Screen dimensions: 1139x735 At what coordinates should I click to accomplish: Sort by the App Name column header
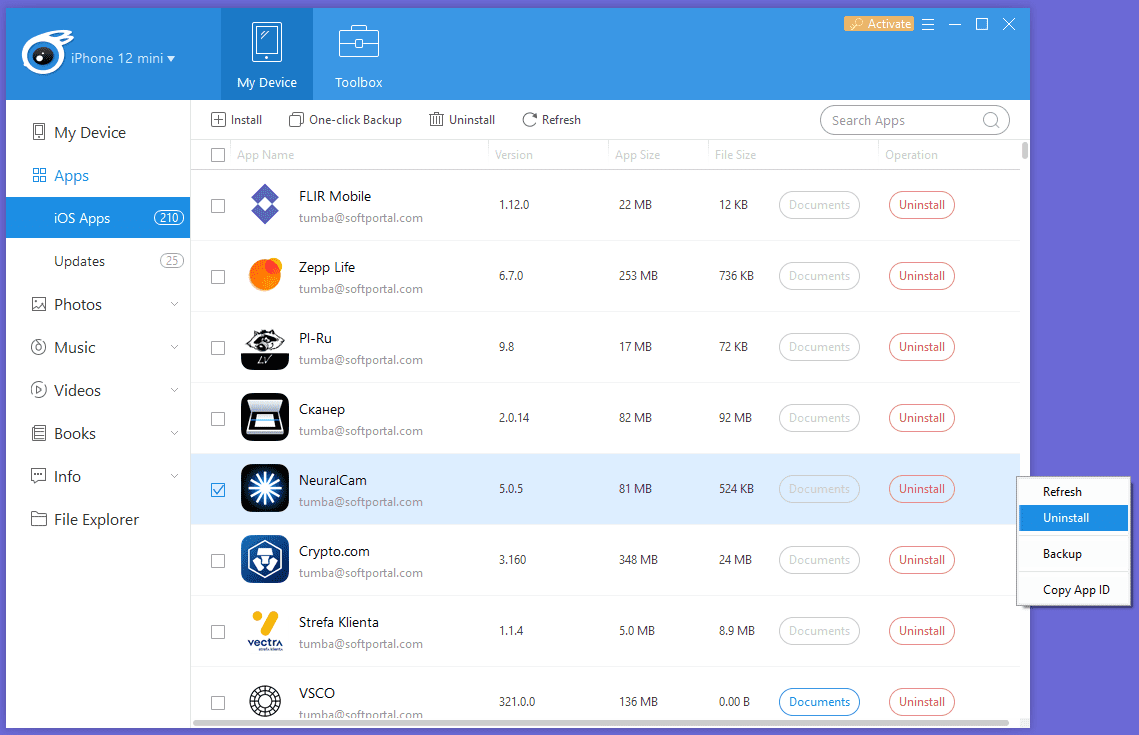click(265, 155)
